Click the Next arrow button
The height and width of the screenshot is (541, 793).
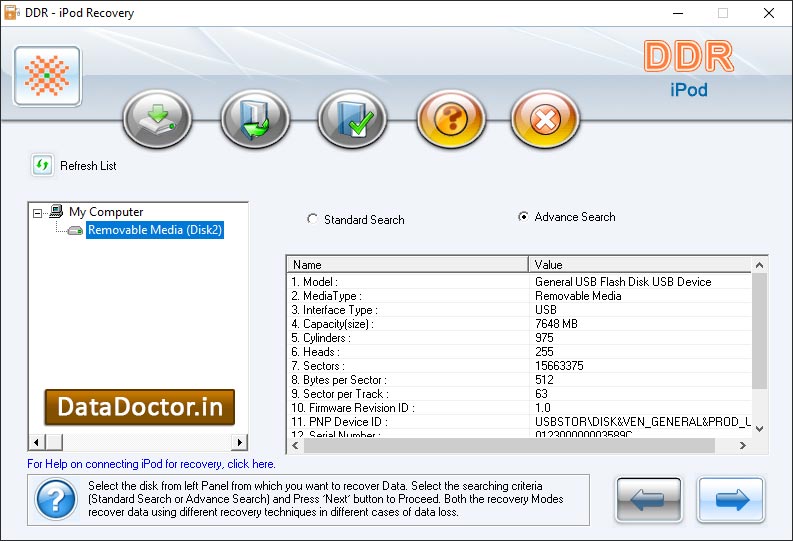pyautogui.click(x=731, y=500)
